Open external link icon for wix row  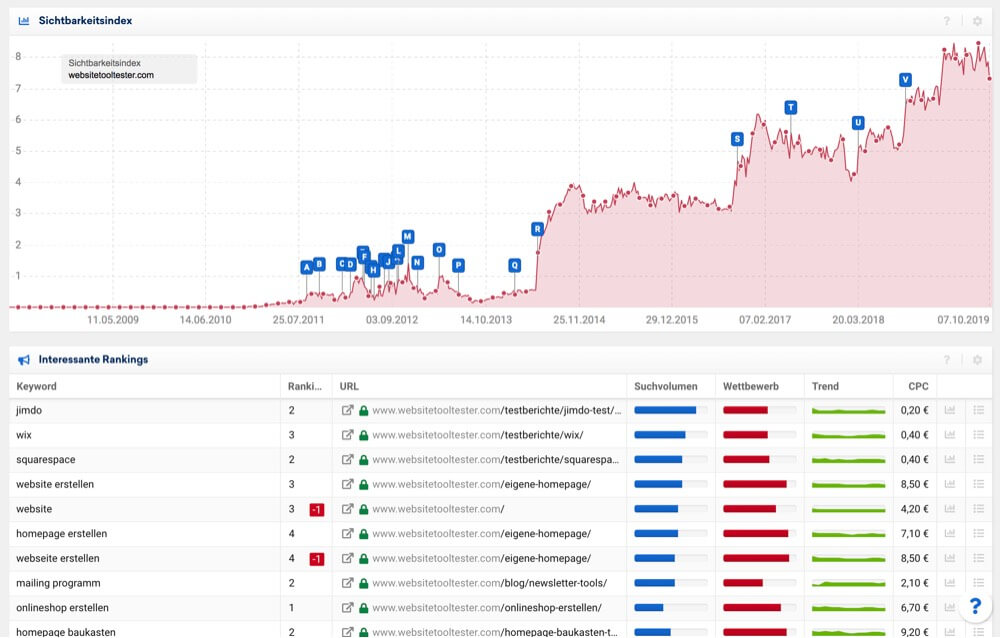[347, 435]
